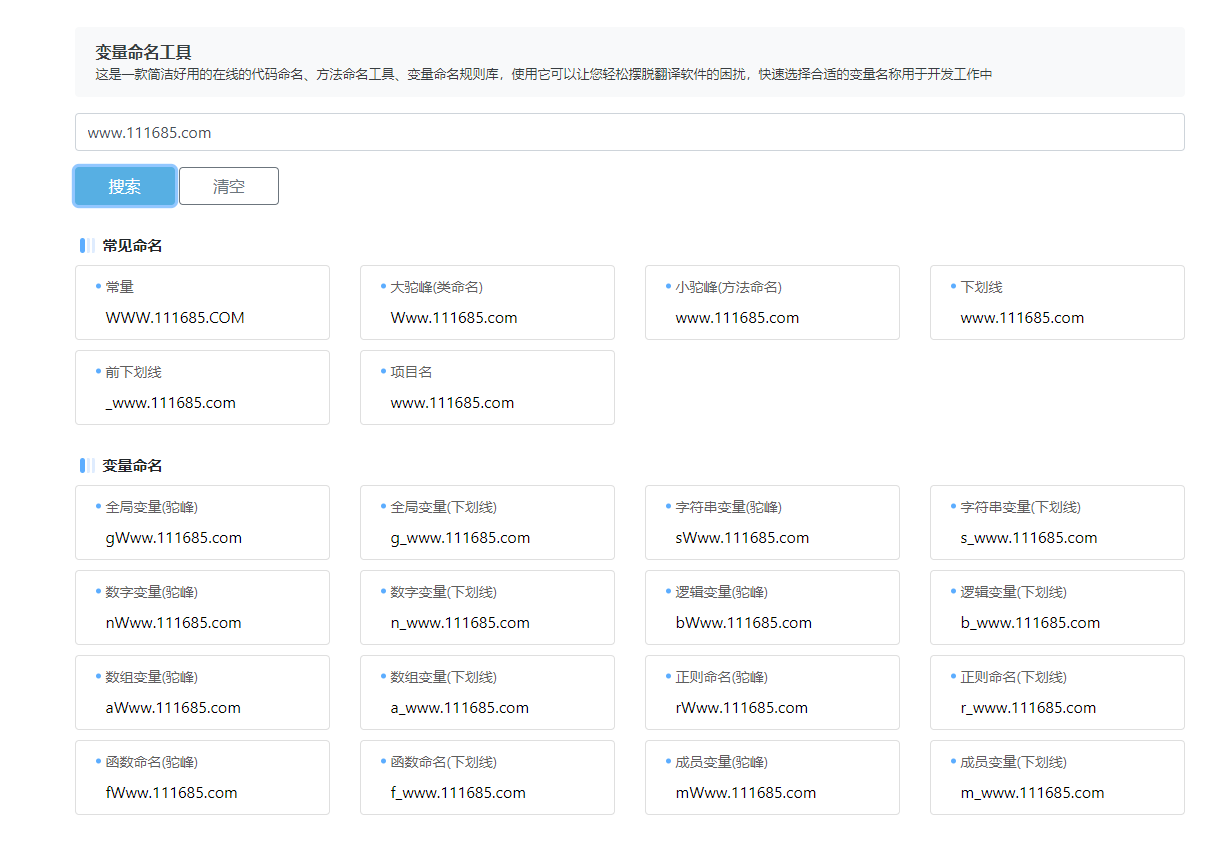
Task: Choose the 数组变量(下划线) result card
Action: point(487,692)
